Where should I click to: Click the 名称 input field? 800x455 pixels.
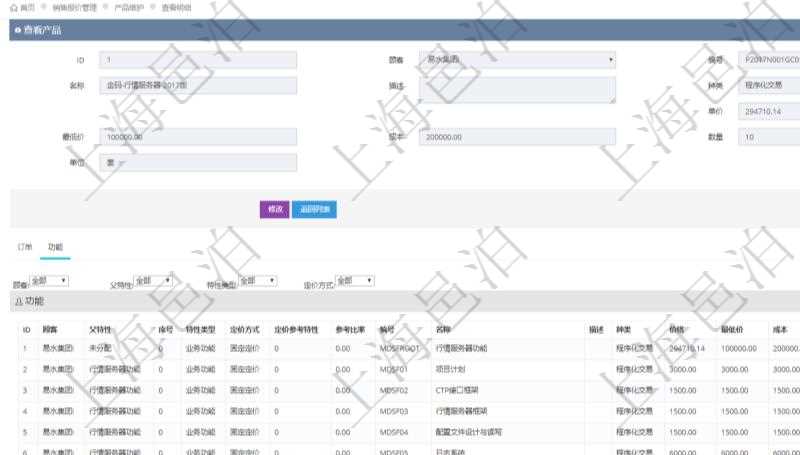tap(198, 85)
